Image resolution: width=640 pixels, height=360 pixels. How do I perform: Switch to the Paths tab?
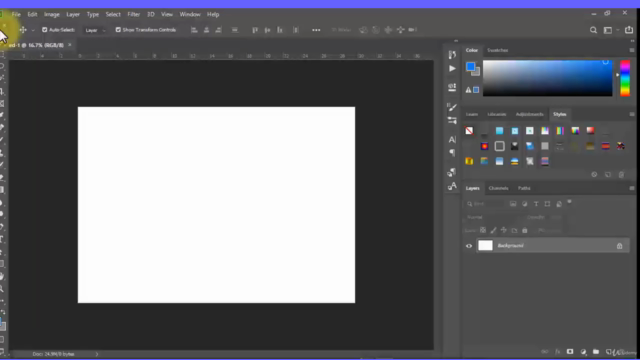(524, 188)
